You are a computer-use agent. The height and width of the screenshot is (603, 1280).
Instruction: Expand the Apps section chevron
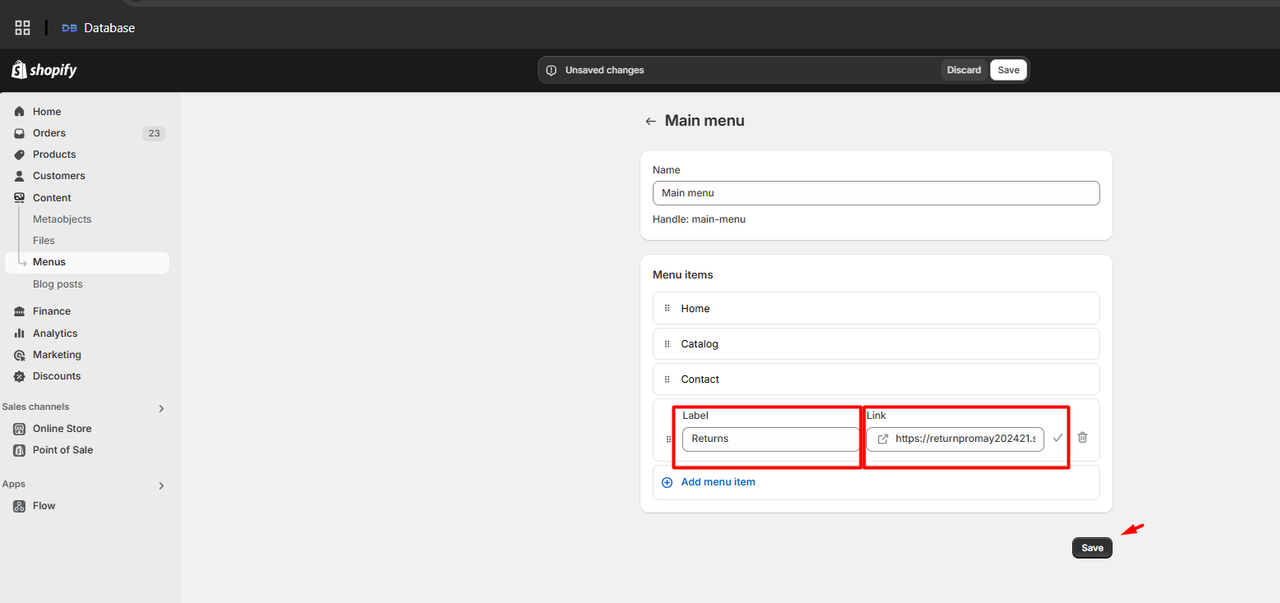click(x=162, y=485)
